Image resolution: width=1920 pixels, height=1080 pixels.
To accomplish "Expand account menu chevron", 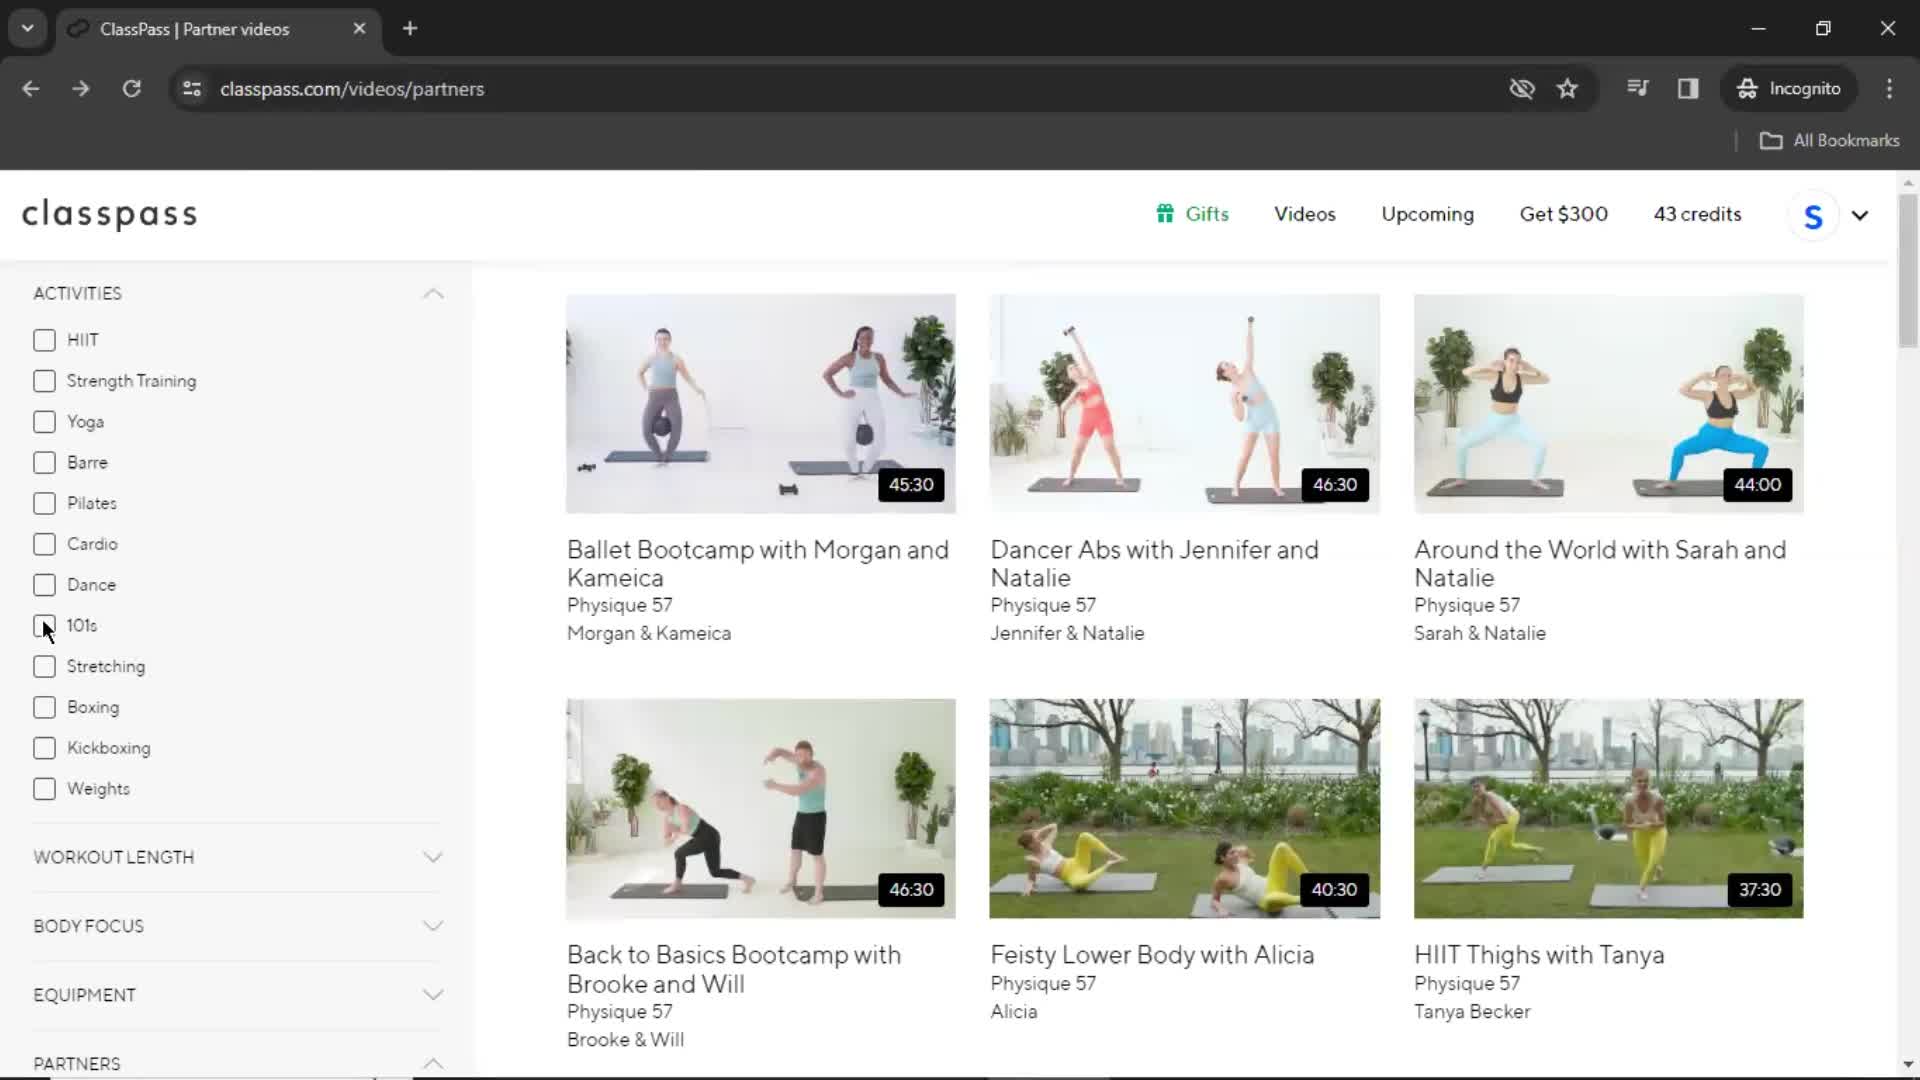I will coord(1860,216).
